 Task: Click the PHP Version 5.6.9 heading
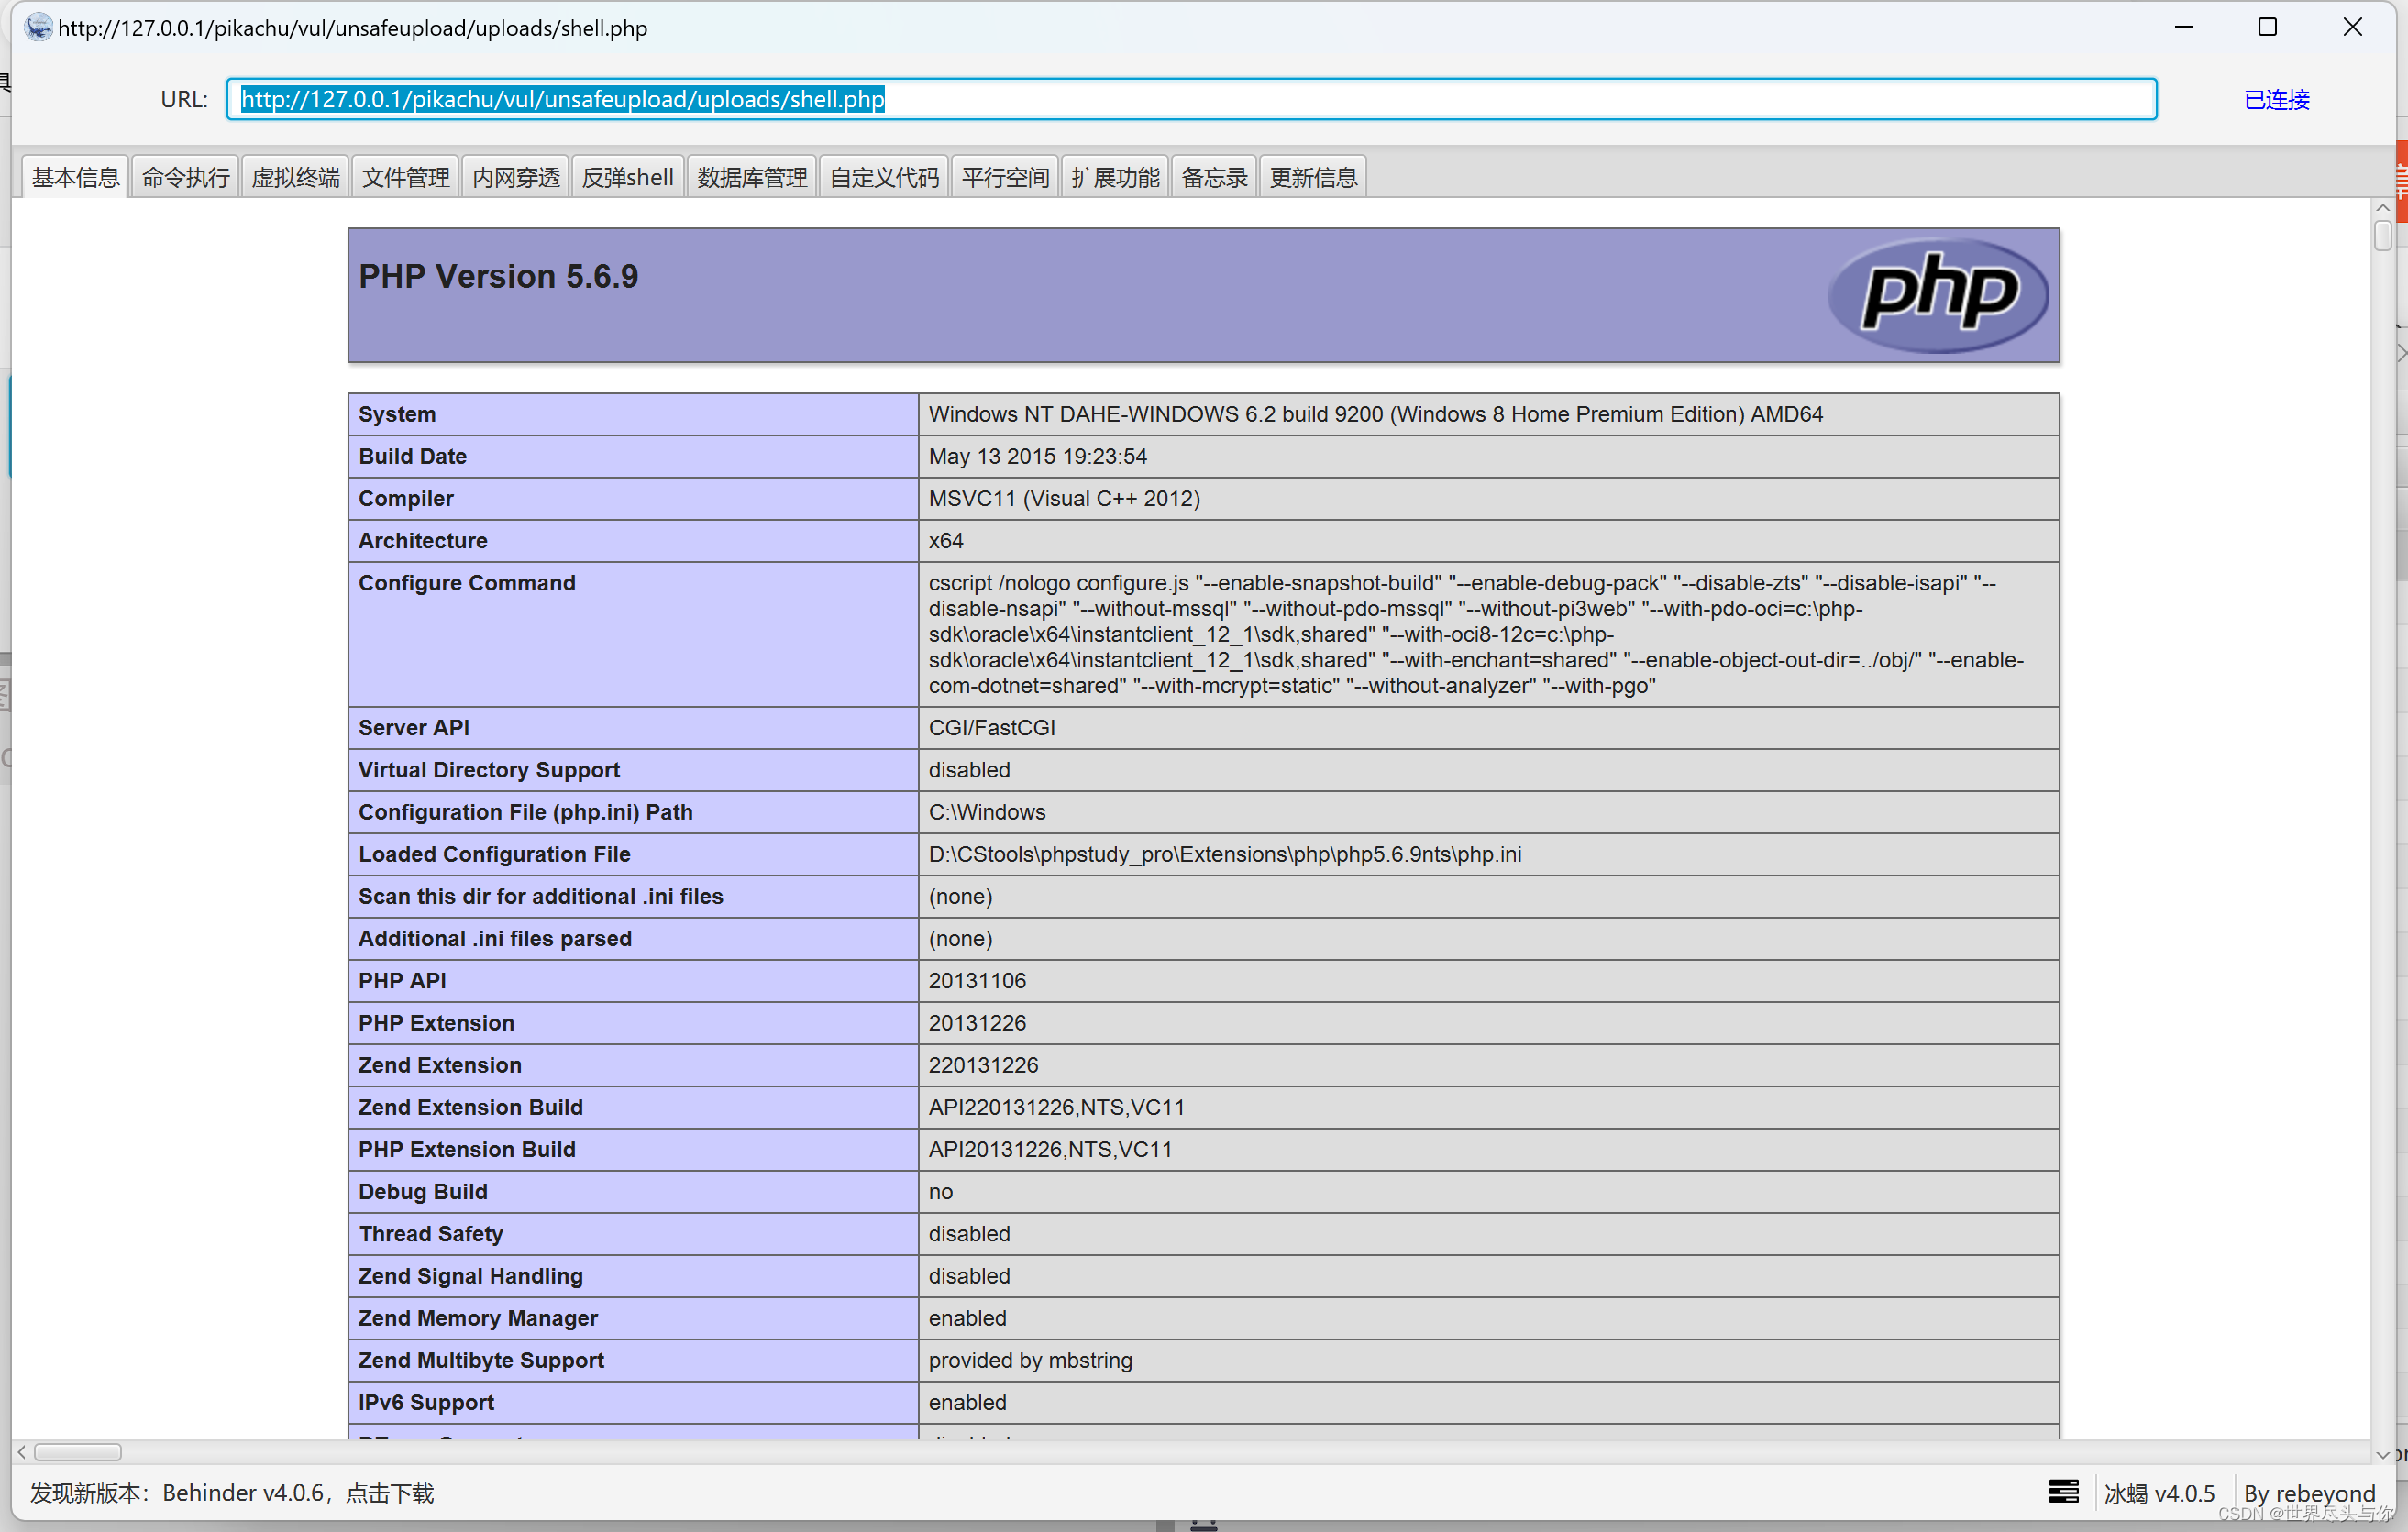[498, 276]
